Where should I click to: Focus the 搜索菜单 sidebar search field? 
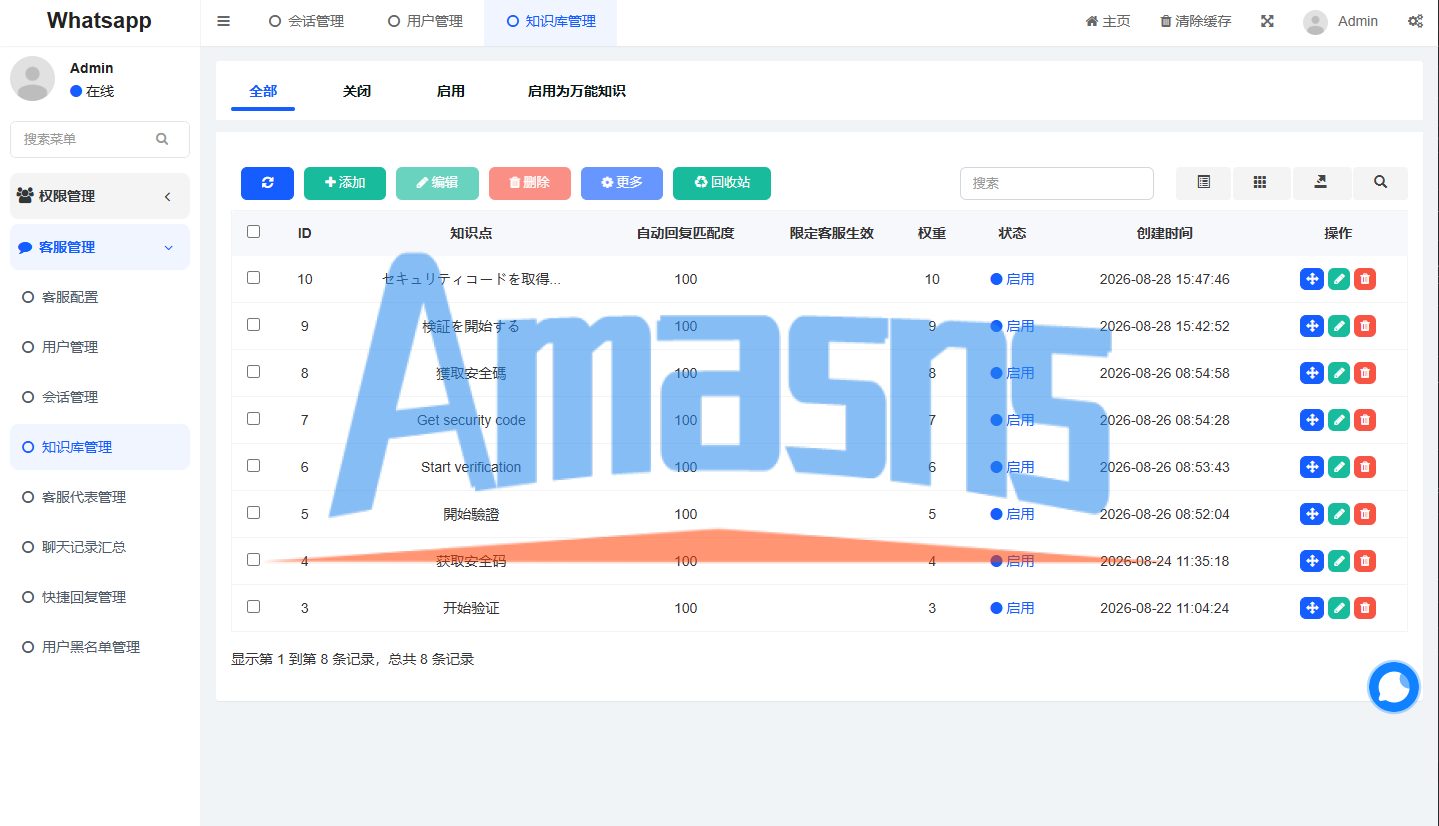100,139
